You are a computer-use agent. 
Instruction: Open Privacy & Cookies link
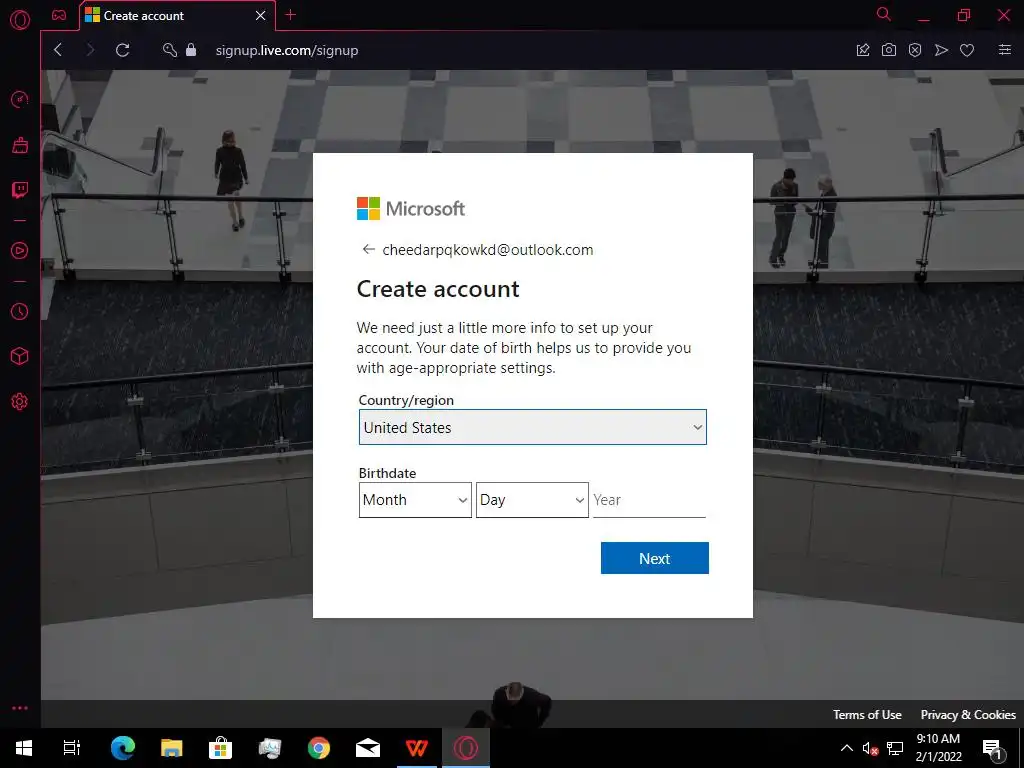point(968,714)
